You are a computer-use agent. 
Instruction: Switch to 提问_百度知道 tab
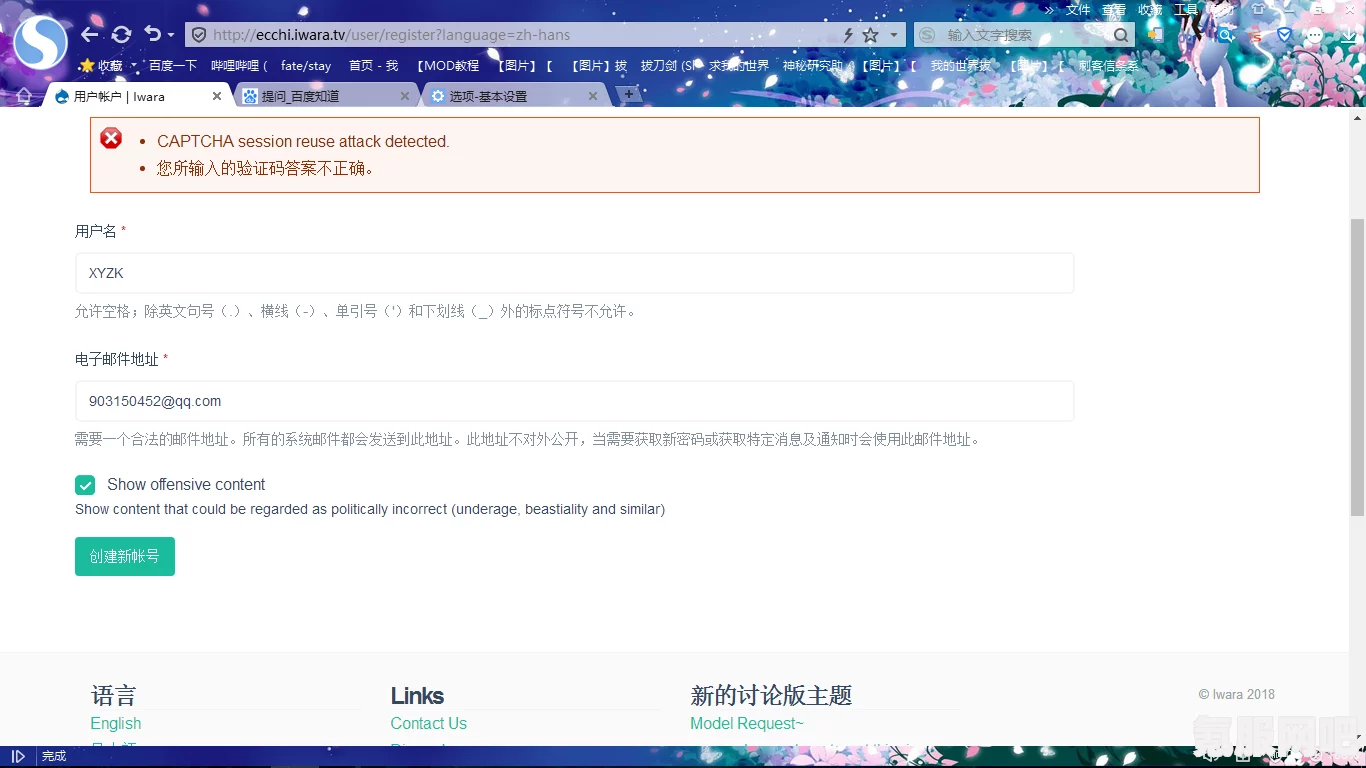(320, 97)
